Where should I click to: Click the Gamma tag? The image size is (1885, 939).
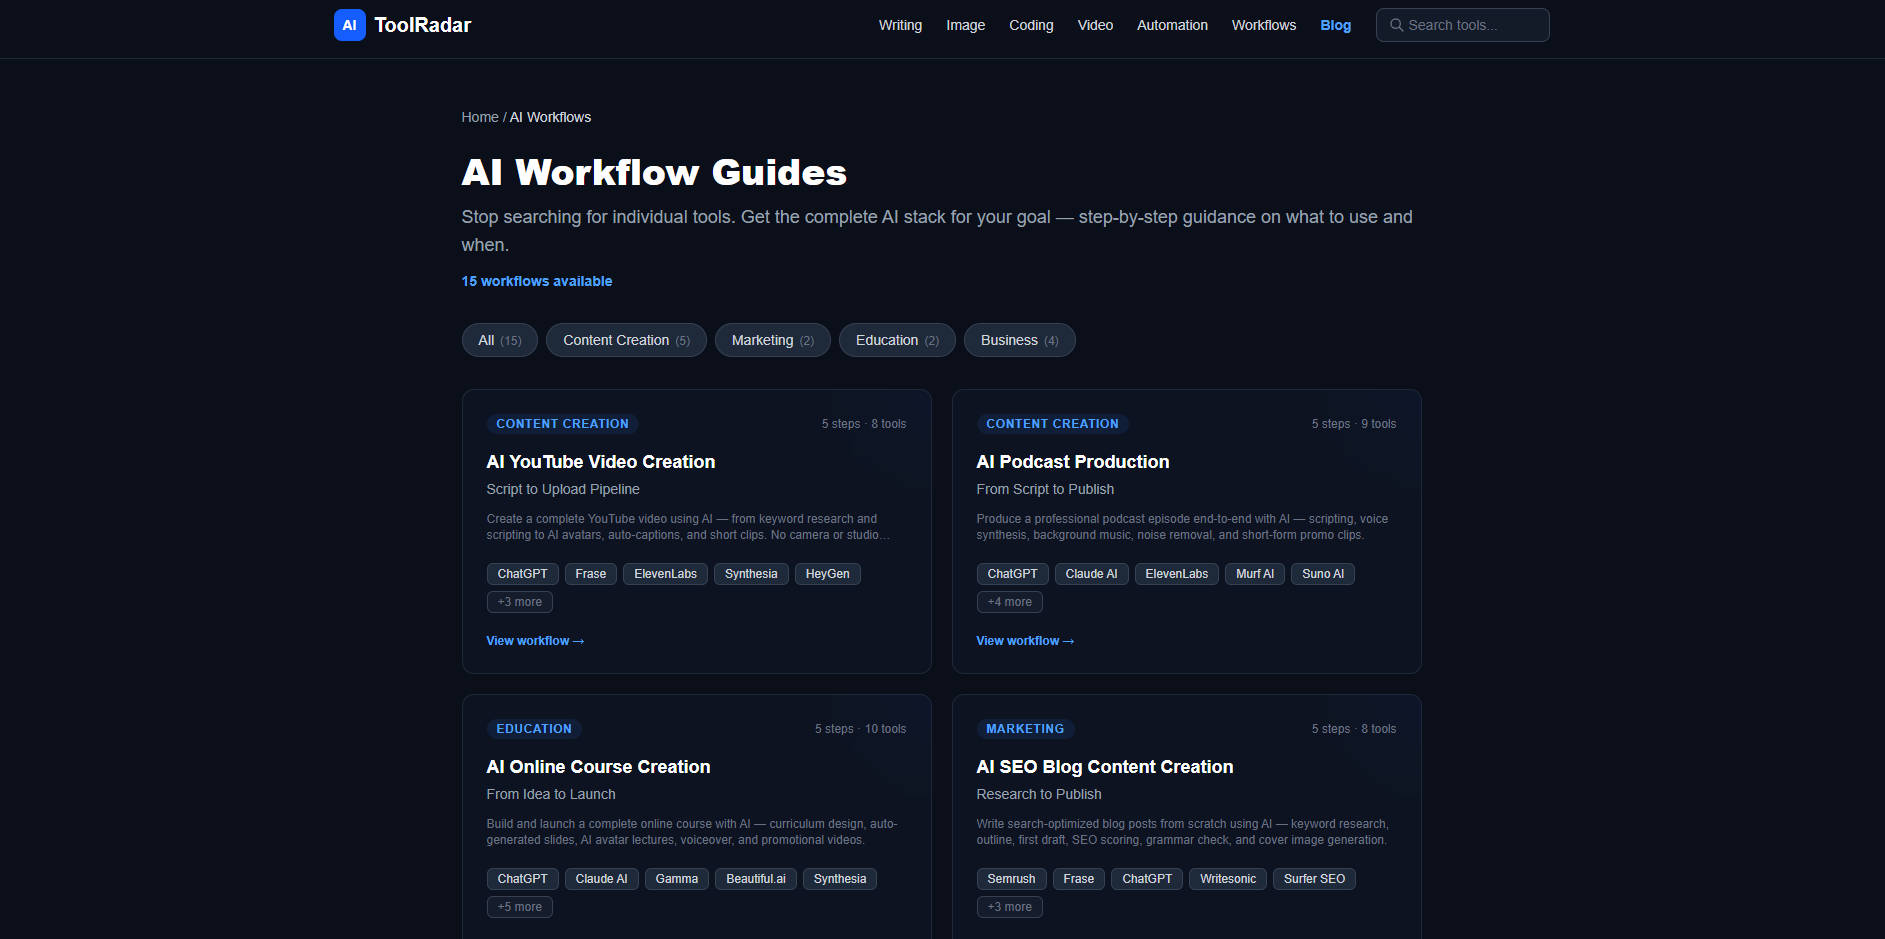click(676, 879)
